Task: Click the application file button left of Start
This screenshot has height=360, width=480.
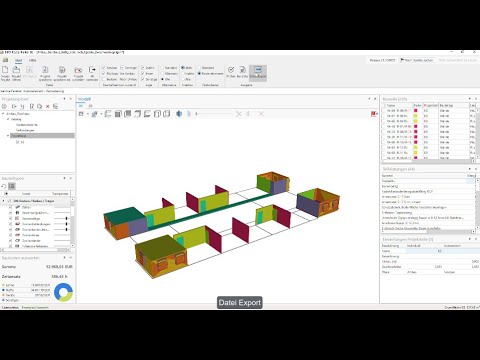Action: coord(5,60)
